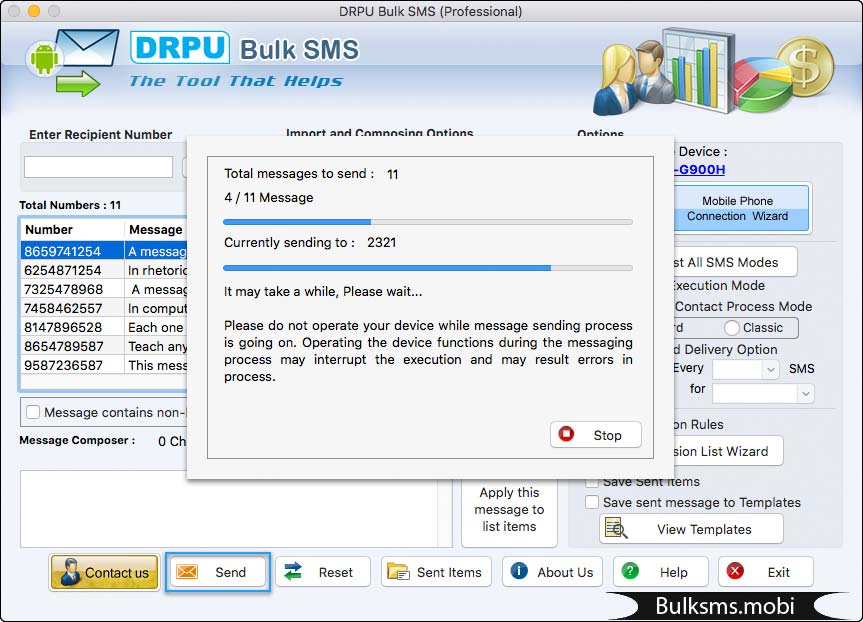Click the Send envelope icon
This screenshot has height=622, width=863.
click(187, 572)
